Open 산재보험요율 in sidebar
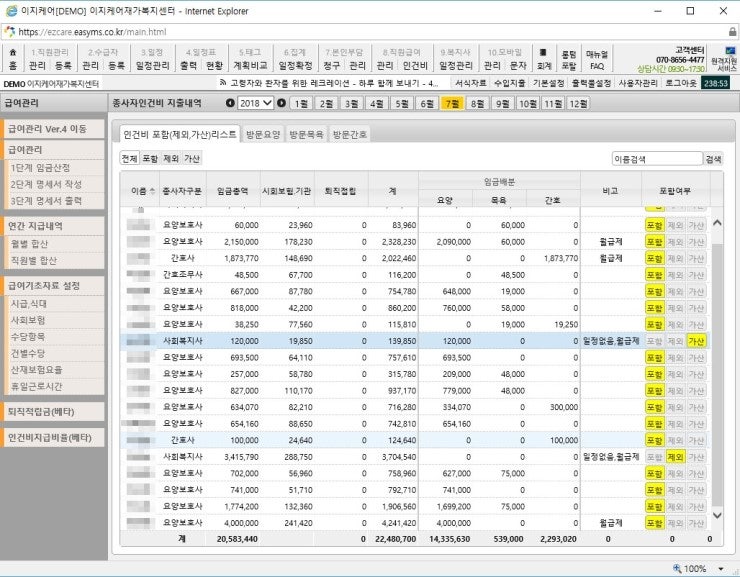 [56, 370]
